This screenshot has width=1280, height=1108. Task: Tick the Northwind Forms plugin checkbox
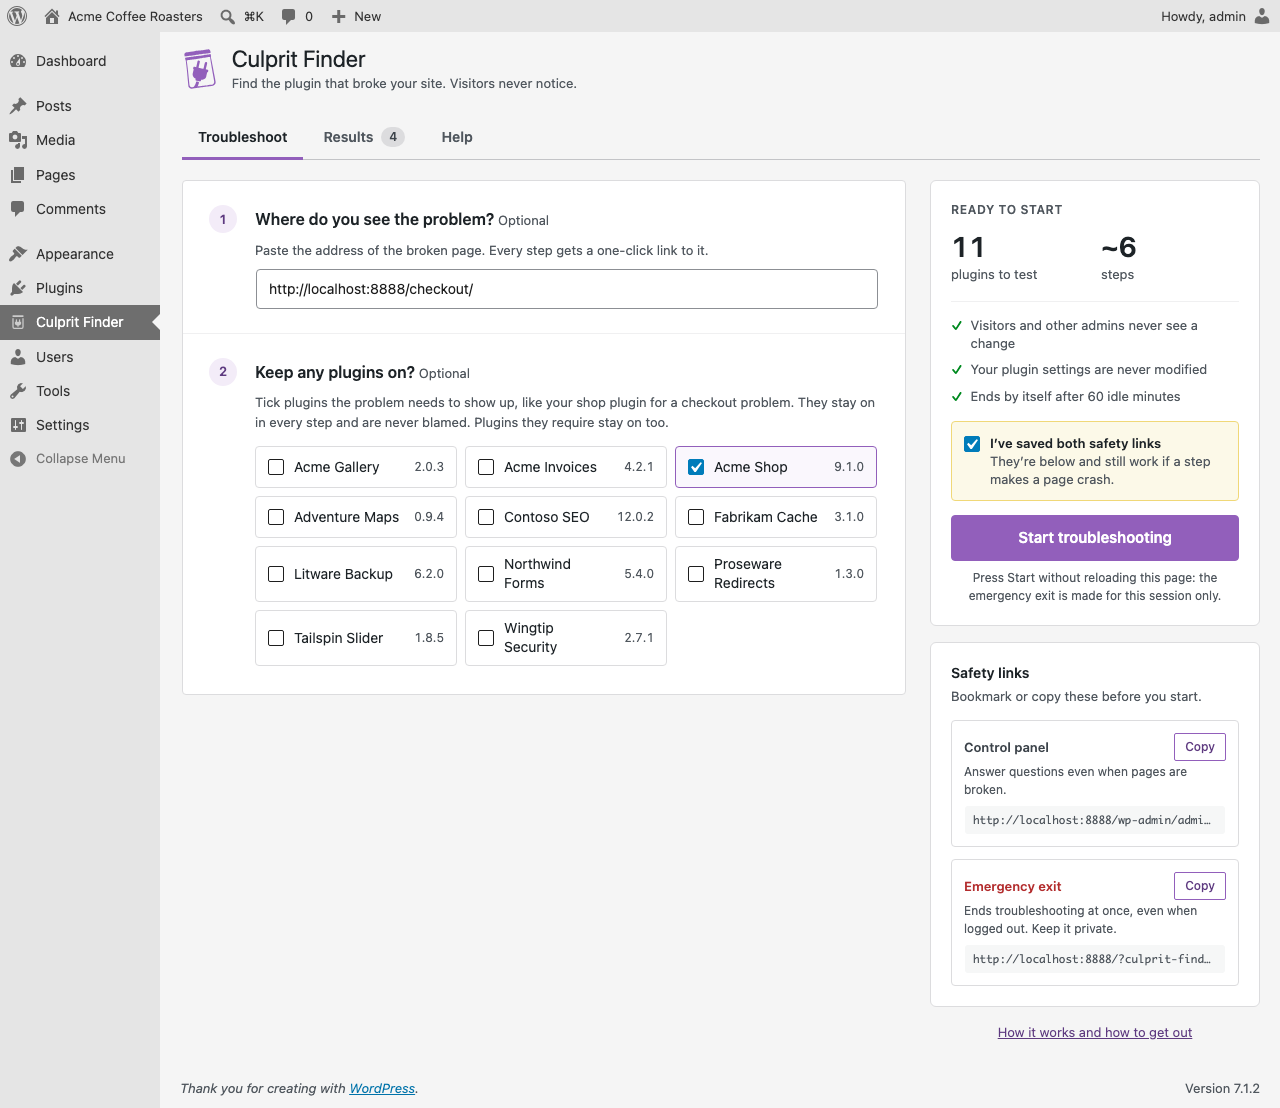pos(486,574)
